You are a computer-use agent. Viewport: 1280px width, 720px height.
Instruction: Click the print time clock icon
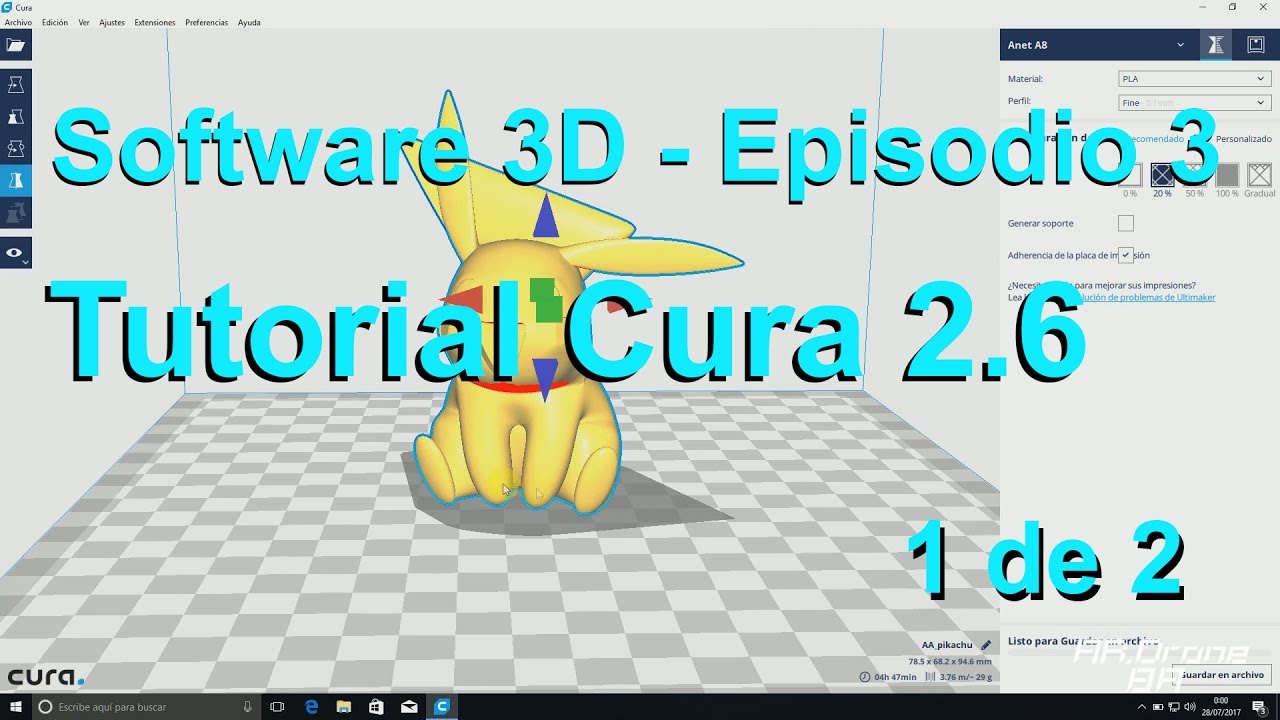click(865, 677)
